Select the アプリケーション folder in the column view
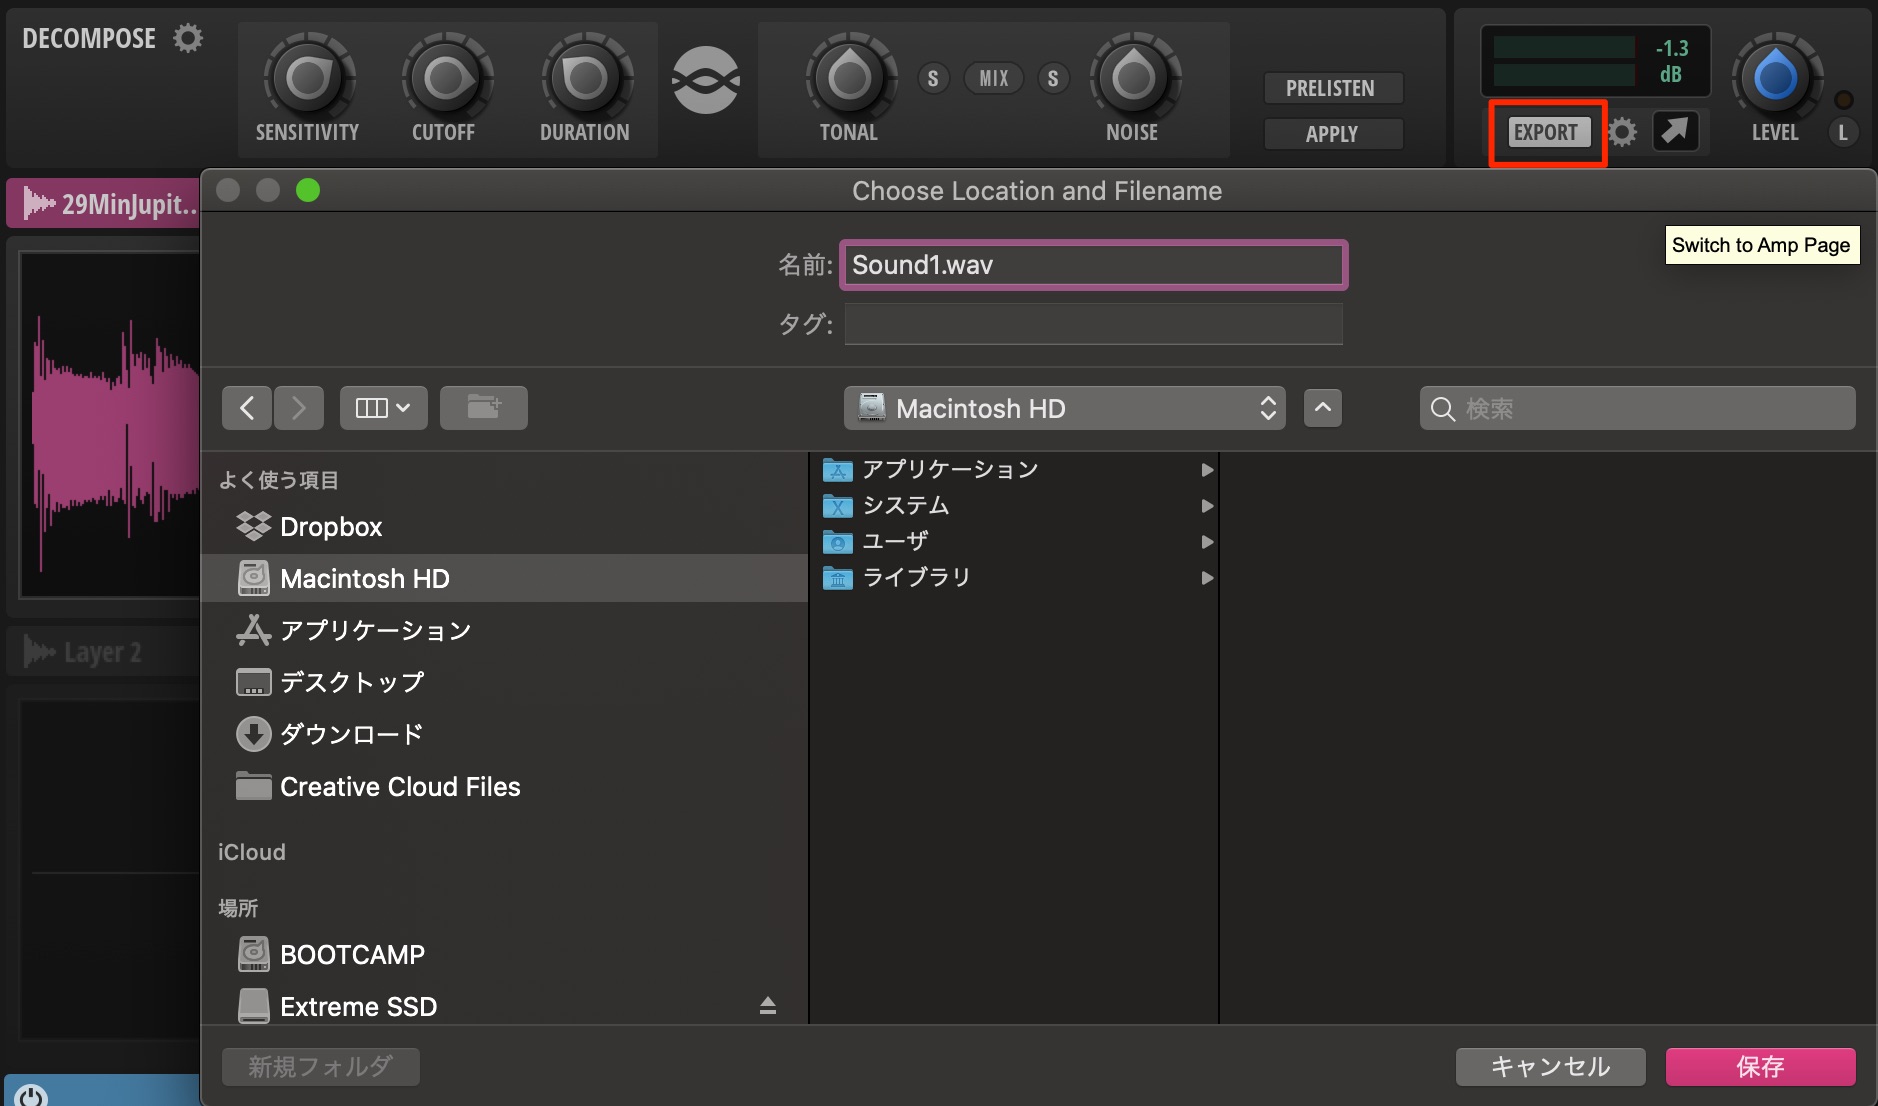The width and height of the screenshot is (1878, 1106). (x=1014, y=470)
